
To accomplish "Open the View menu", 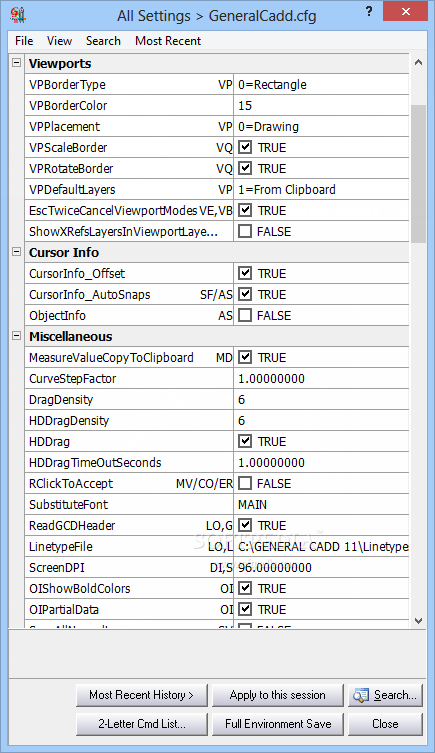I will [x=60, y=41].
